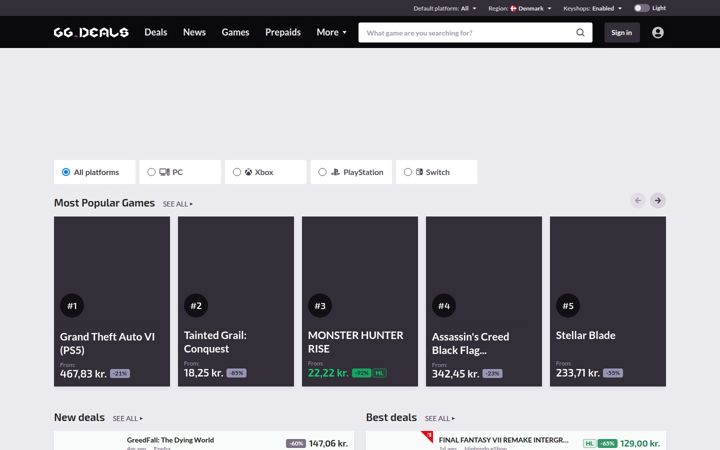Click the #1 rank badge
This screenshot has height=450, width=720.
click(72, 306)
